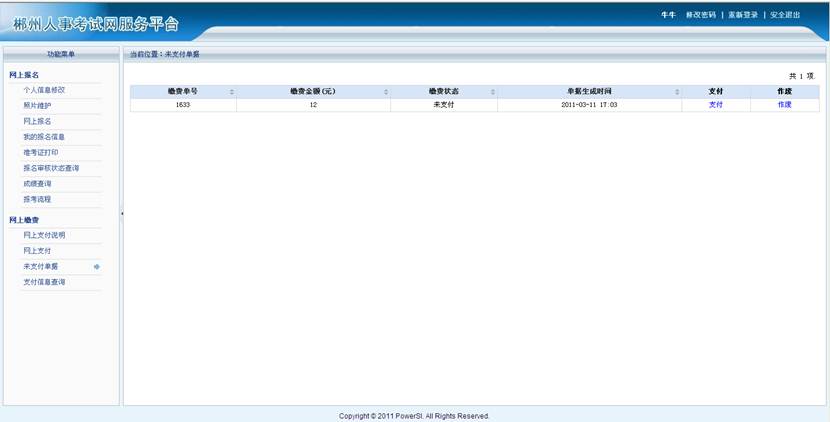Click 安全退出 to log out

coord(784,15)
